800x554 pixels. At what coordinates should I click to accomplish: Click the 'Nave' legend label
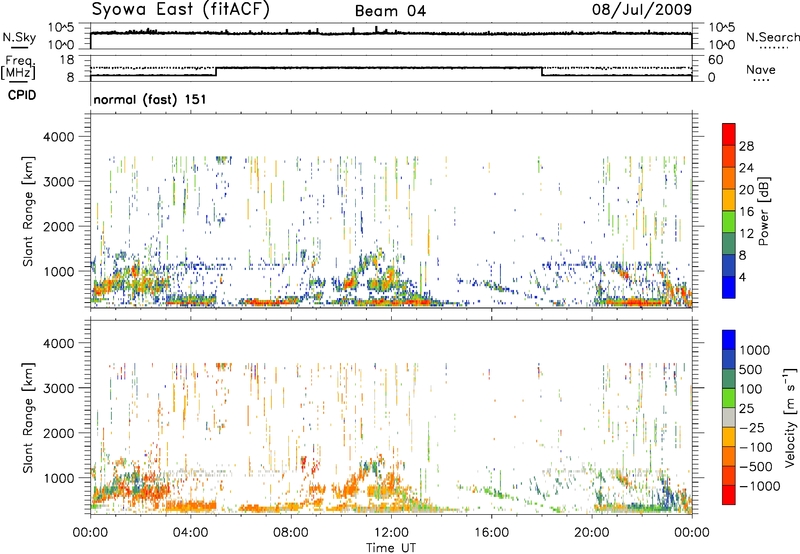[x=761, y=70]
